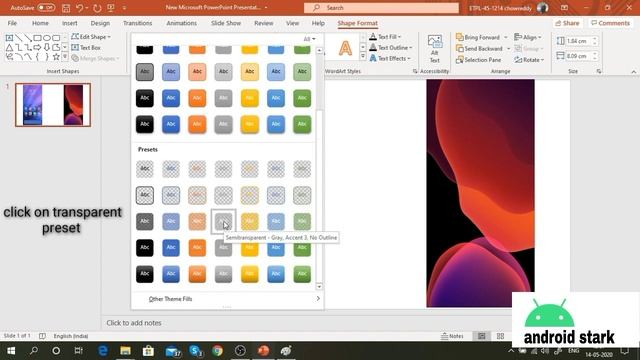Click accessibility/spell check icon in status bar
The height and width of the screenshot is (360, 640).
(x=42, y=336)
